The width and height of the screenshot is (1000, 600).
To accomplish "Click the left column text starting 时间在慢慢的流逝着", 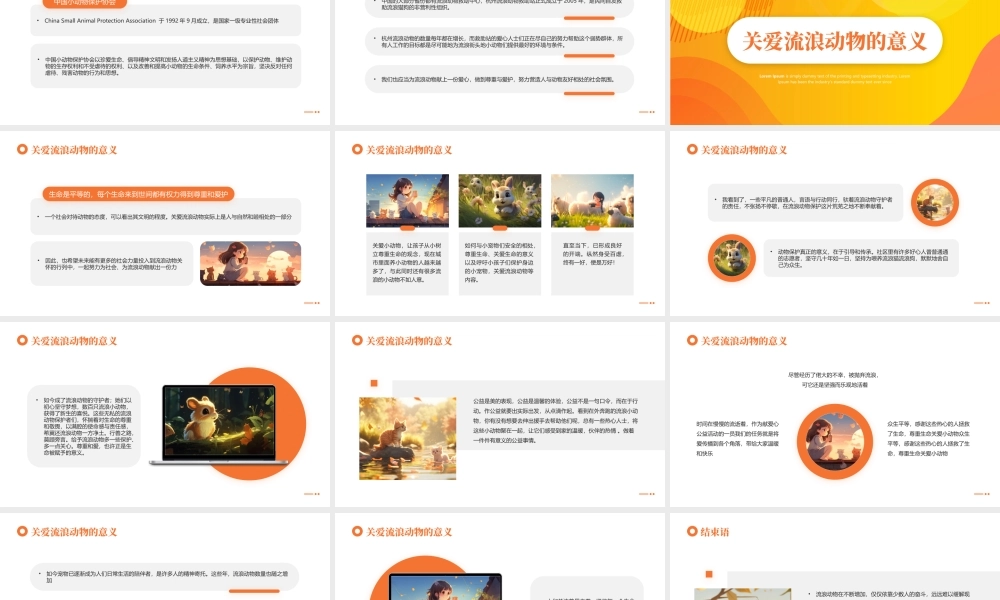I will [737, 438].
